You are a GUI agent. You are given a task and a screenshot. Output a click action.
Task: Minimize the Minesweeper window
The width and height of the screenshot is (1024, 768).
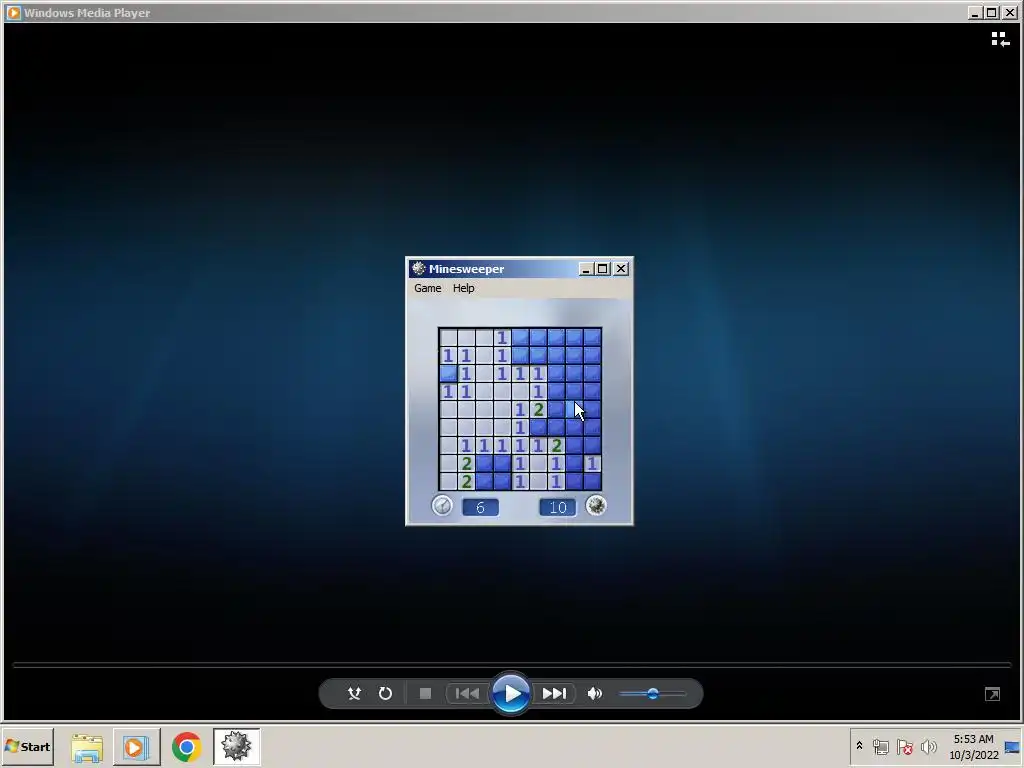(x=586, y=268)
